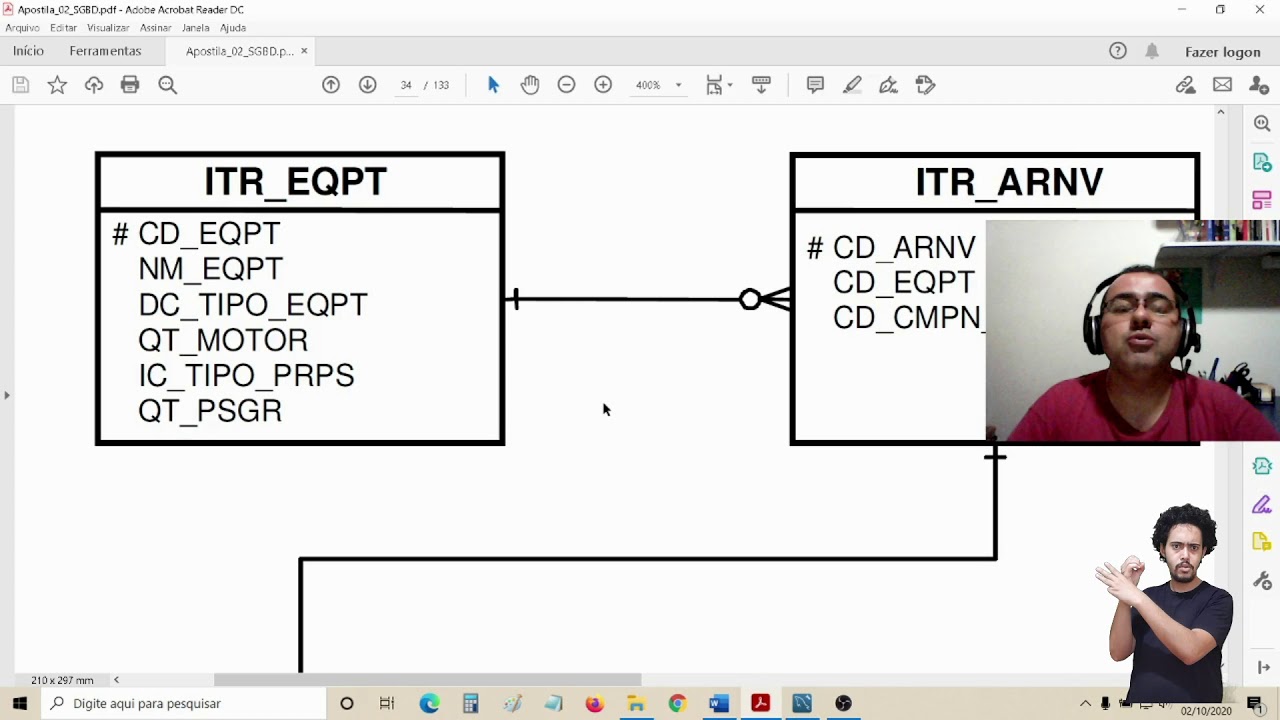Close the Apostila_02_SGBD.pdf tab
Viewport: 1280px width, 720px height.
pyautogui.click(x=304, y=51)
